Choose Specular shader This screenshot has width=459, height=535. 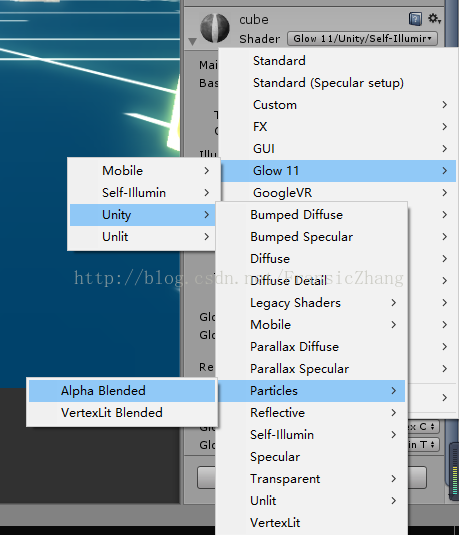tap(311, 457)
